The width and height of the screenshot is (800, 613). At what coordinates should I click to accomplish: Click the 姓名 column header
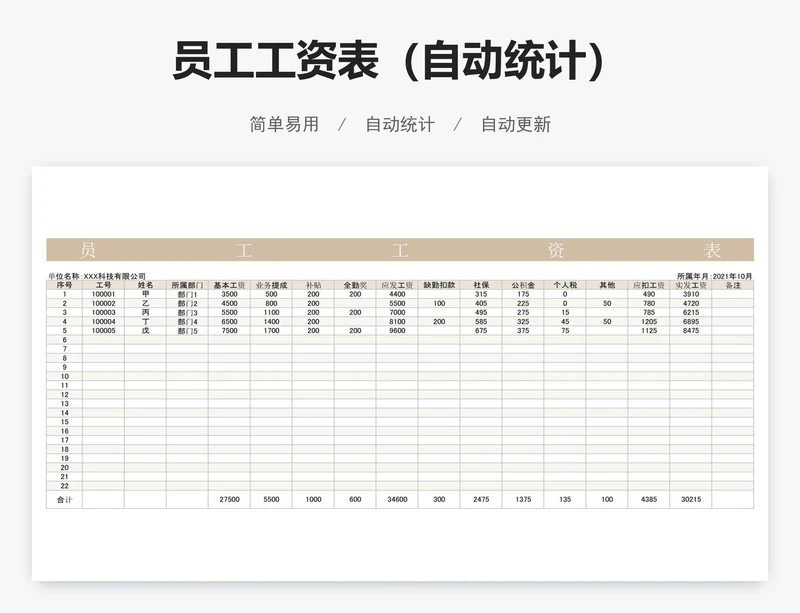point(145,285)
